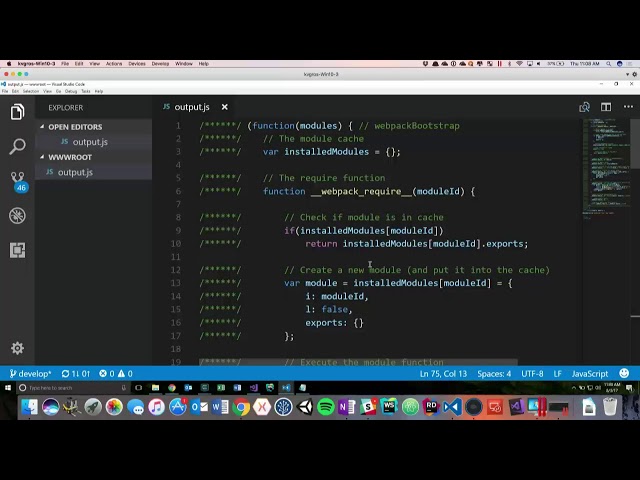Open WebStorm in the macOS dock
This screenshot has height=480, width=640.
(389, 407)
